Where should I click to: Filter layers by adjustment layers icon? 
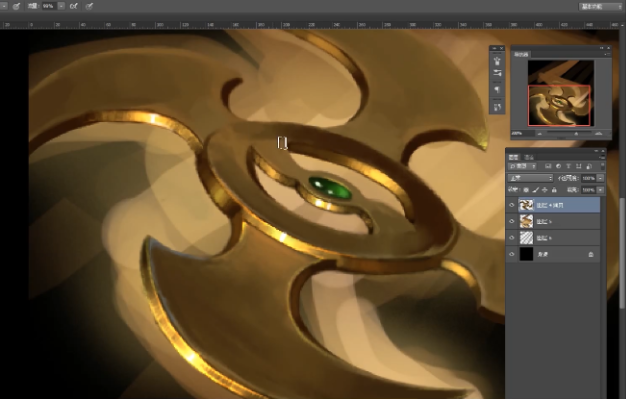tap(558, 166)
